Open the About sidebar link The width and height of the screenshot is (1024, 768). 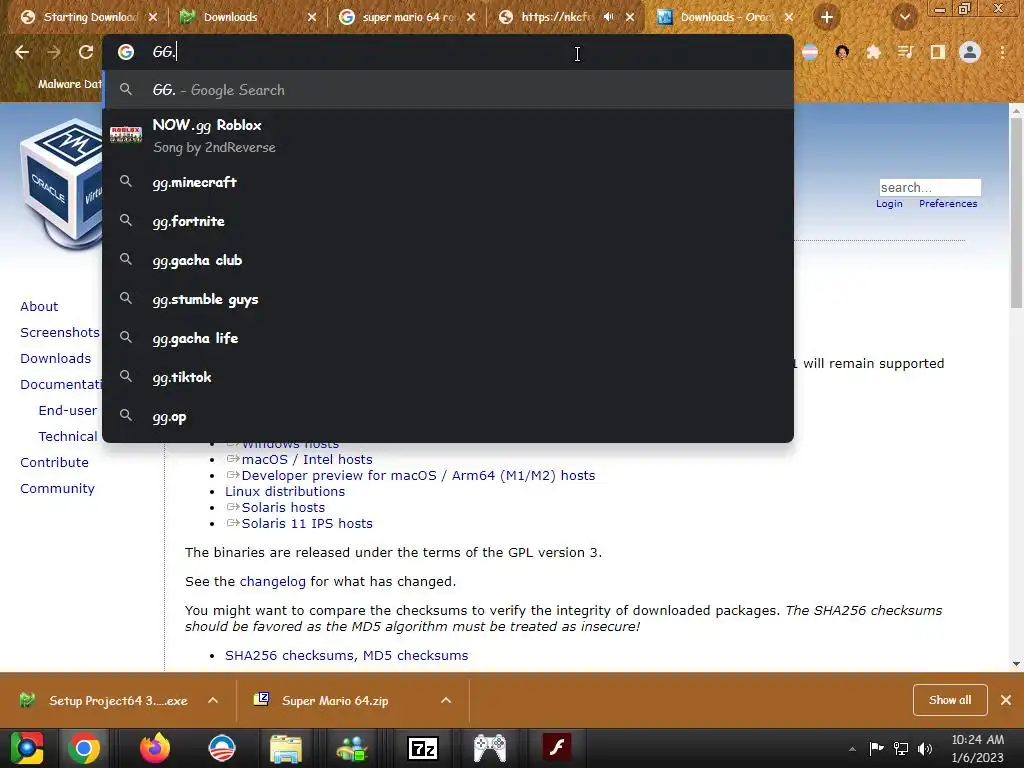click(39, 306)
